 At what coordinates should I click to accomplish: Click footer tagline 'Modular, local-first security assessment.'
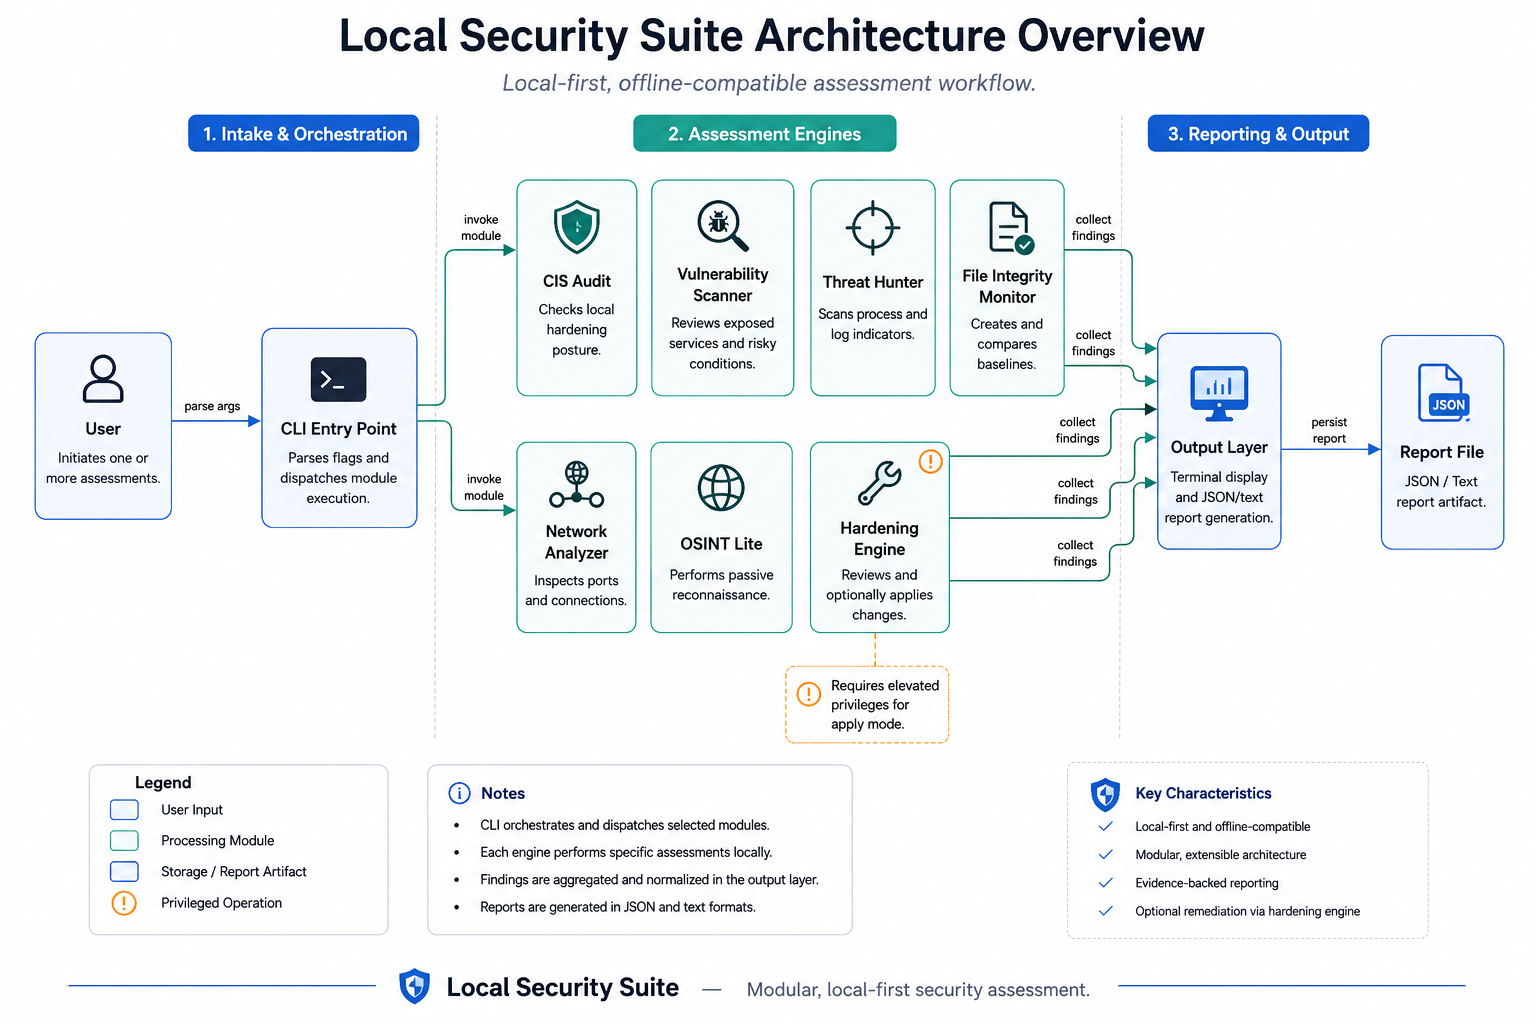(918, 990)
